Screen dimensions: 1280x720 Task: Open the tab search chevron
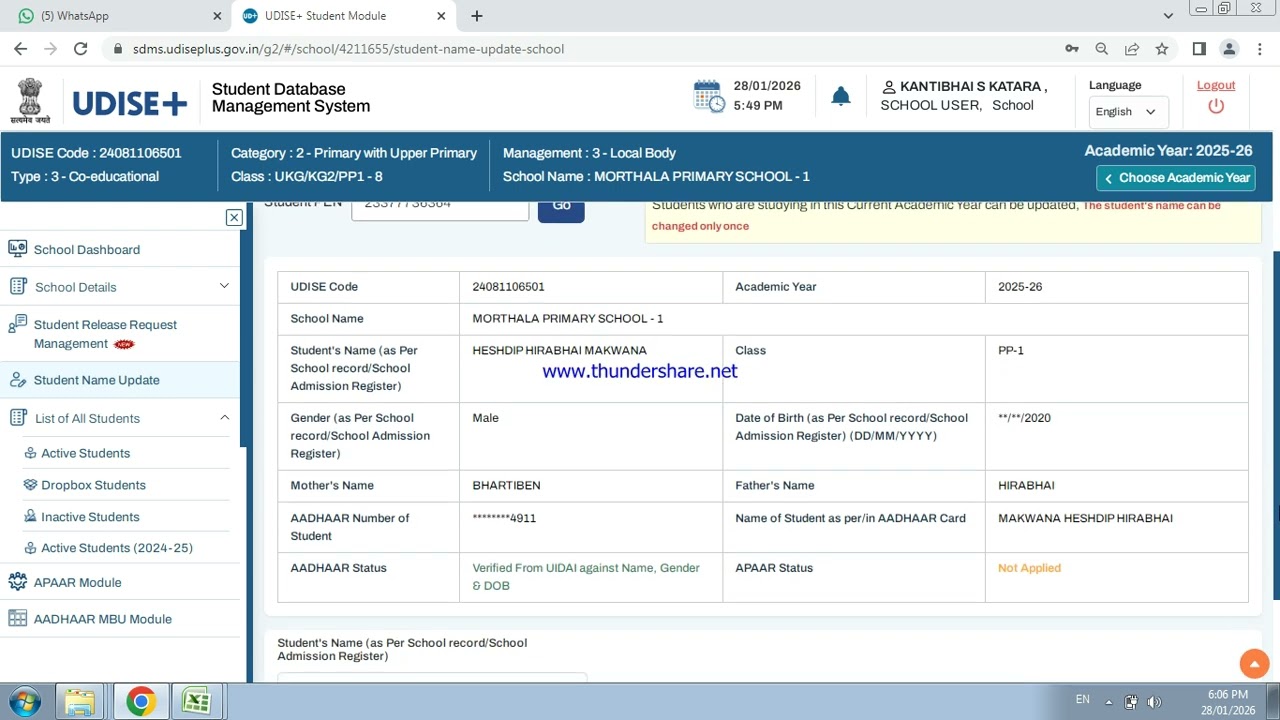tap(1168, 16)
